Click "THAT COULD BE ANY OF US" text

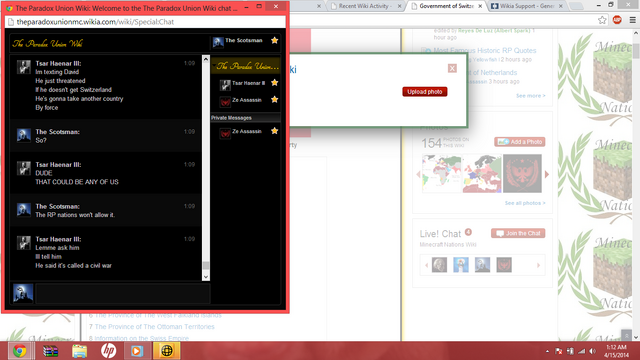point(77,182)
